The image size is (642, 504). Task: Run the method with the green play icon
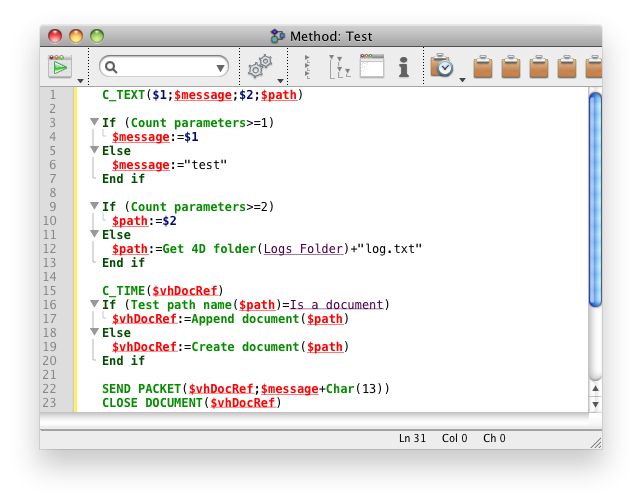tap(60, 67)
